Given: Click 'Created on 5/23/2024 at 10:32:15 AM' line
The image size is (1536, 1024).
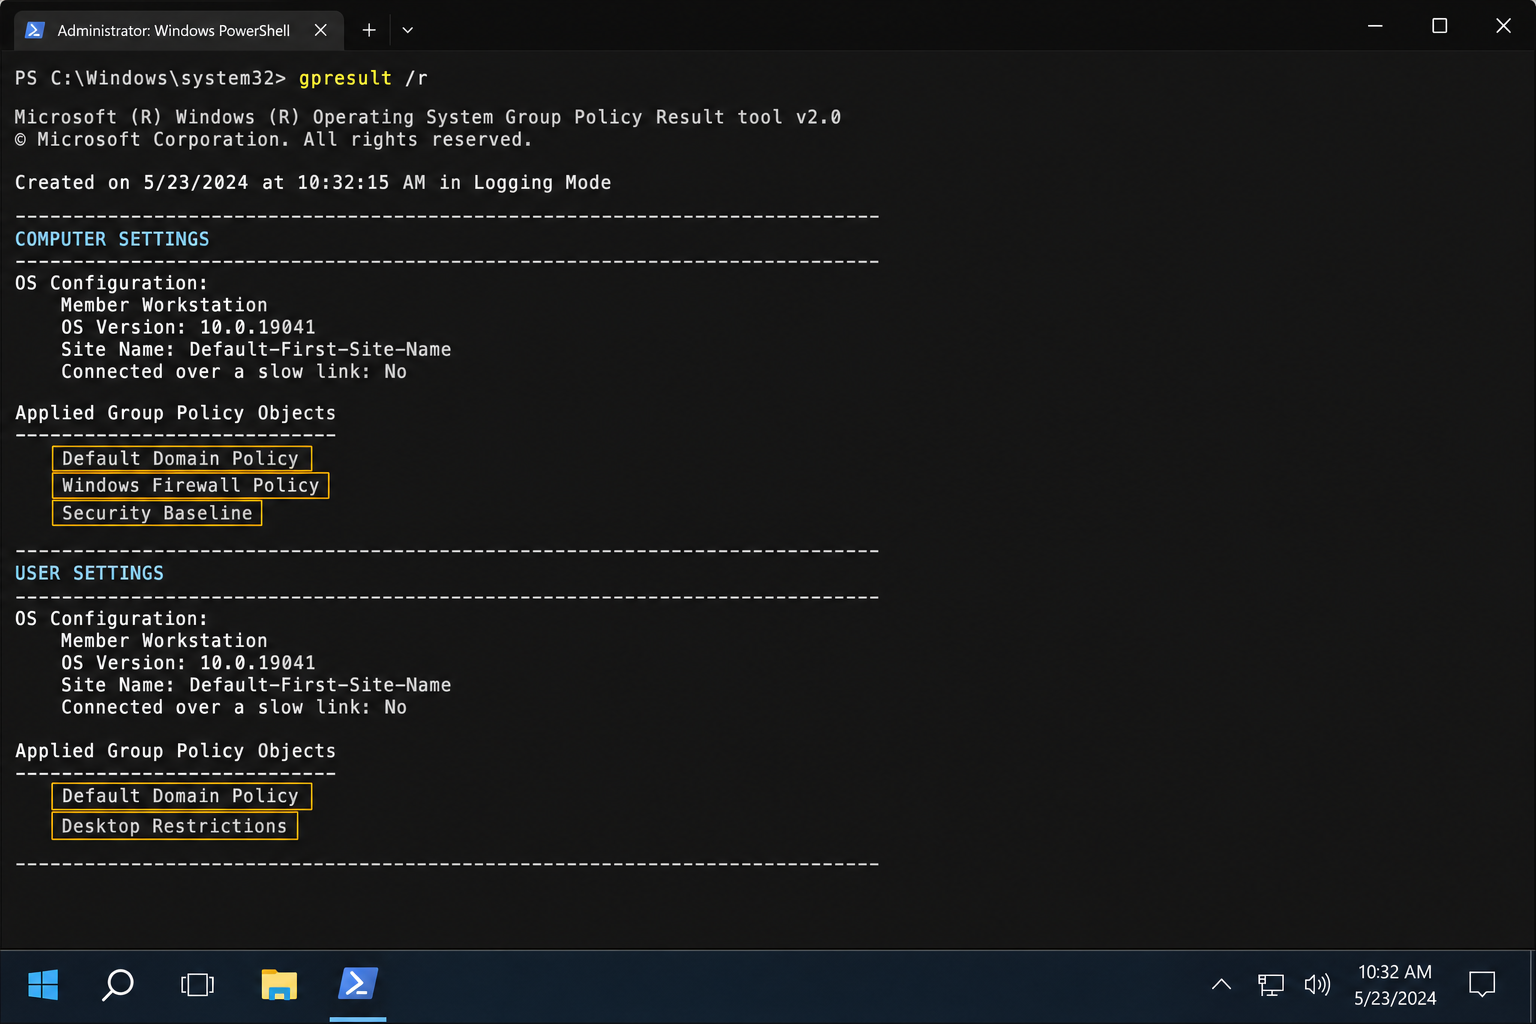Looking at the screenshot, I should coord(312,183).
